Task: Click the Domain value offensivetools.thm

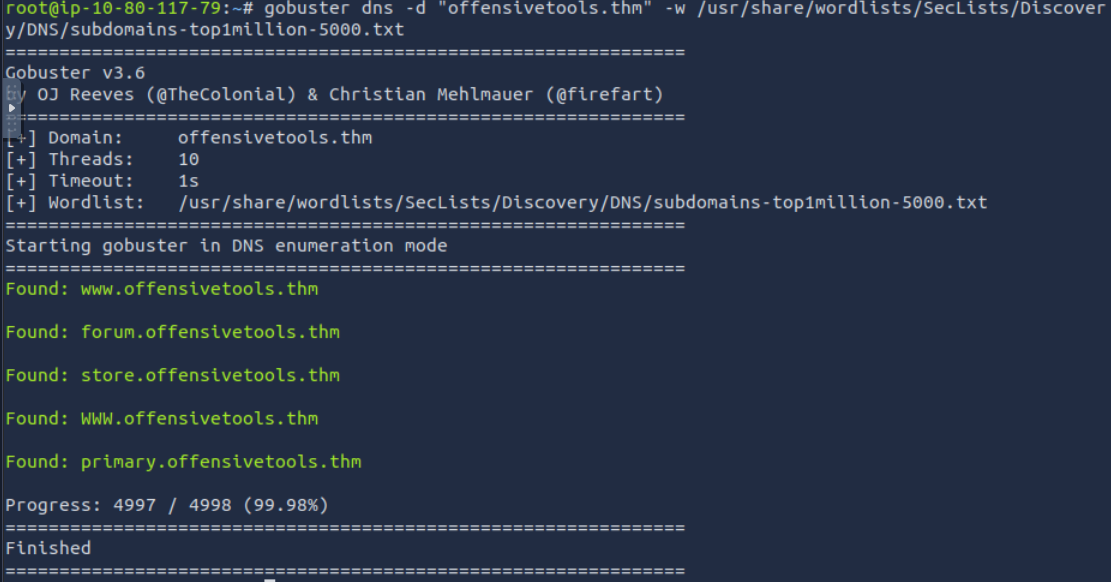Action: [x=275, y=138]
